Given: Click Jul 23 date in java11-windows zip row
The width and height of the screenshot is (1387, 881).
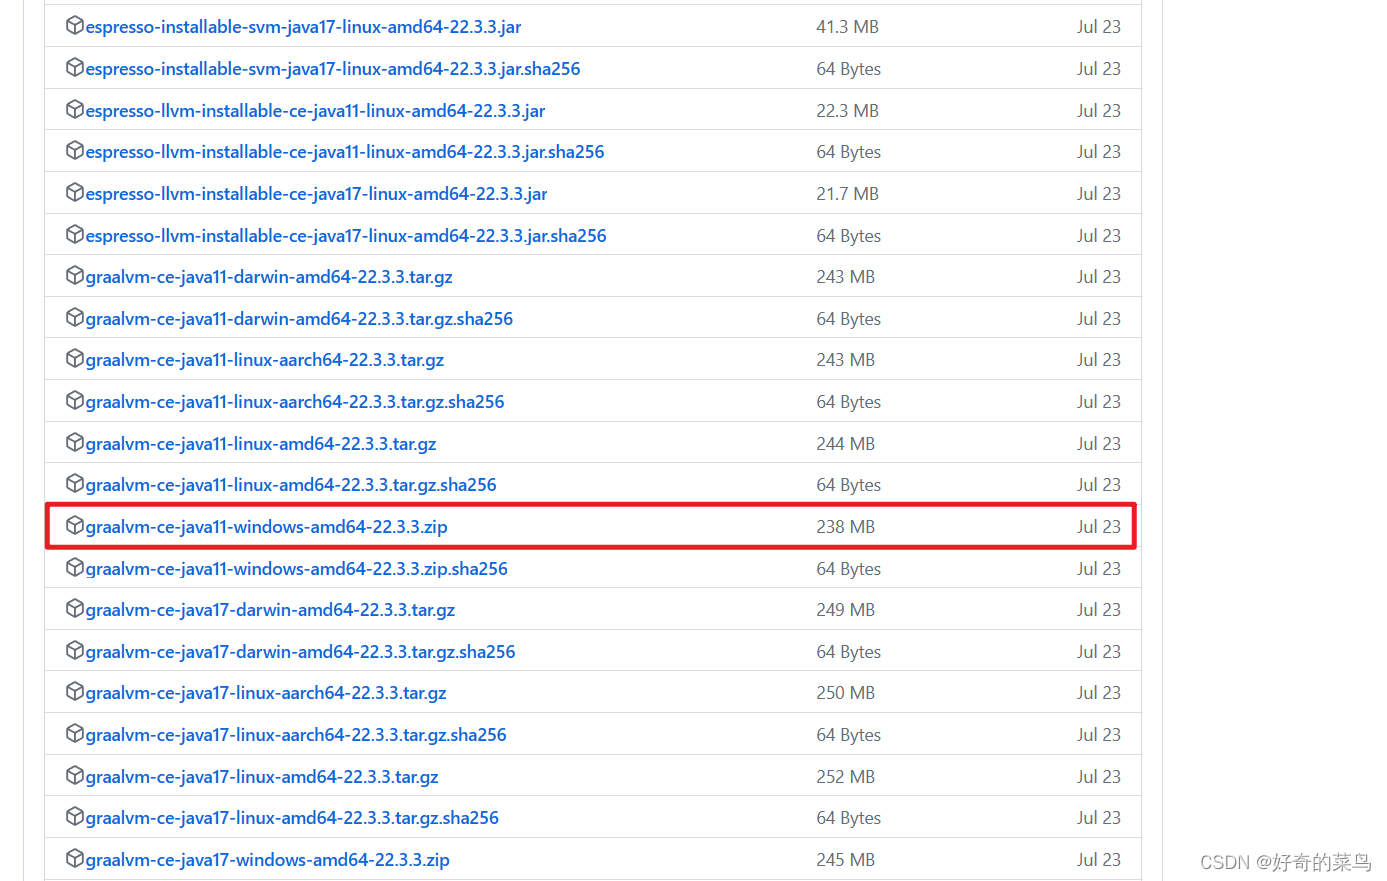Looking at the screenshot, I should (x=1098, y=527).
